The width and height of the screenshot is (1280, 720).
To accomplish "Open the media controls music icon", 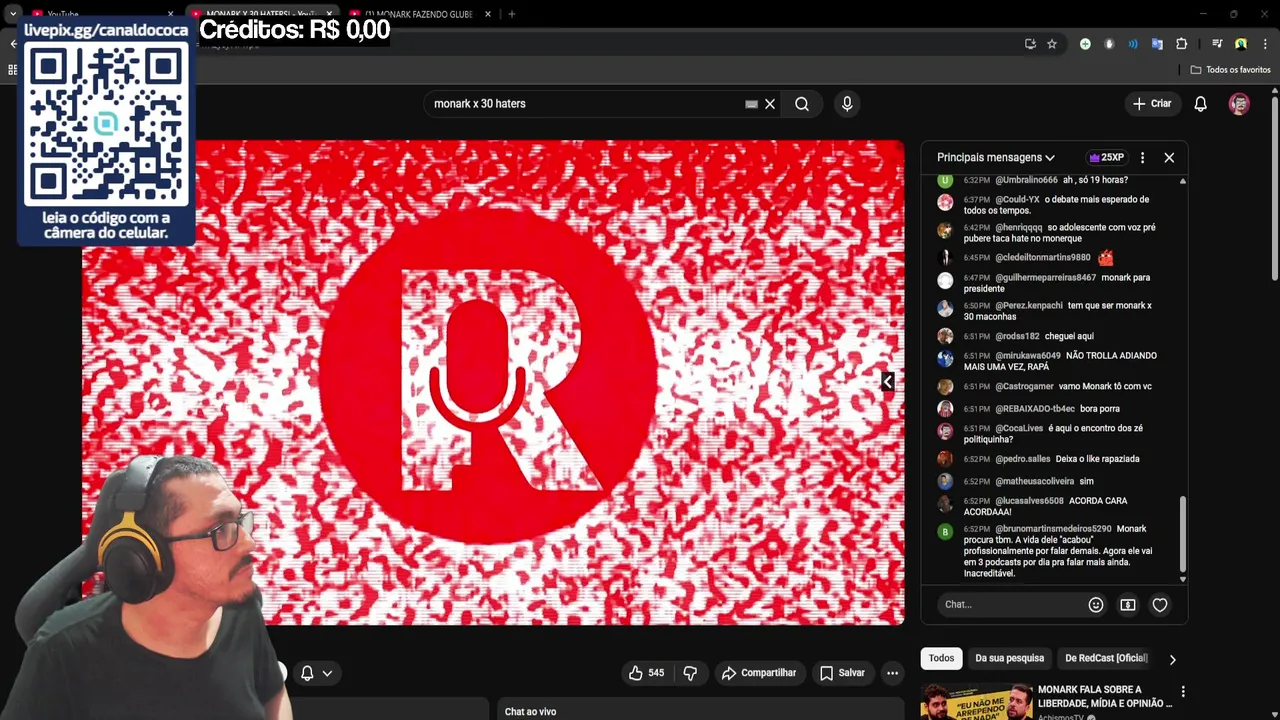I will [x=1217, y=44].
